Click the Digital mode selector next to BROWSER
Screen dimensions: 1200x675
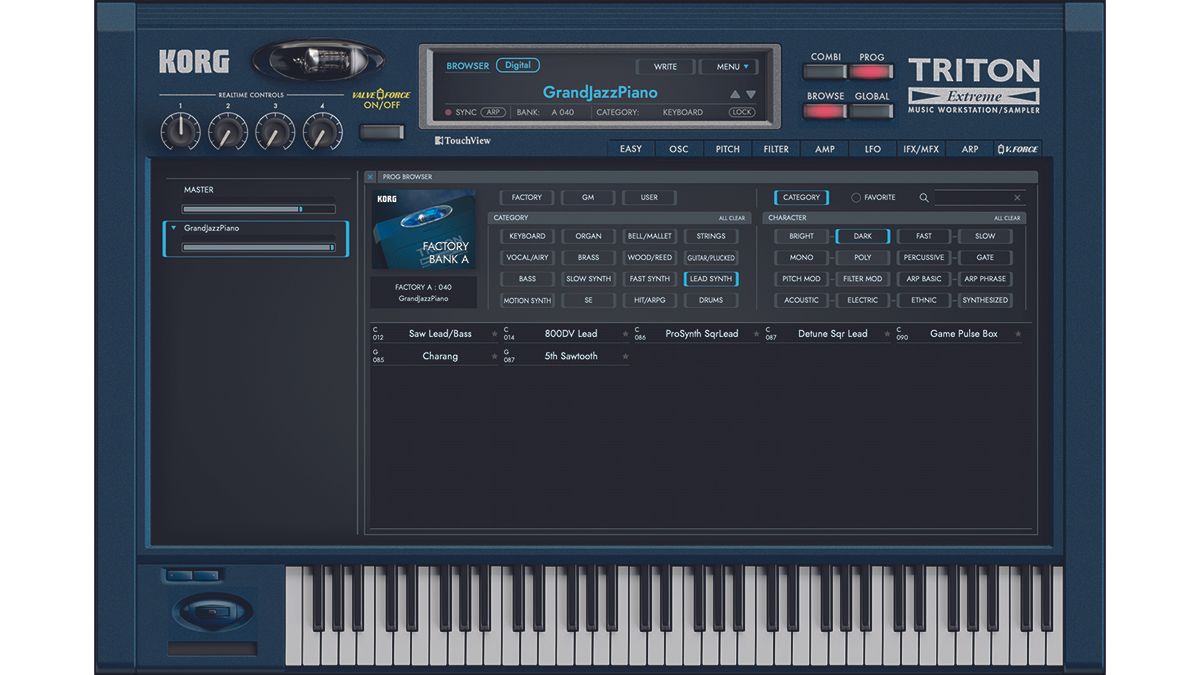coord(518,64)
